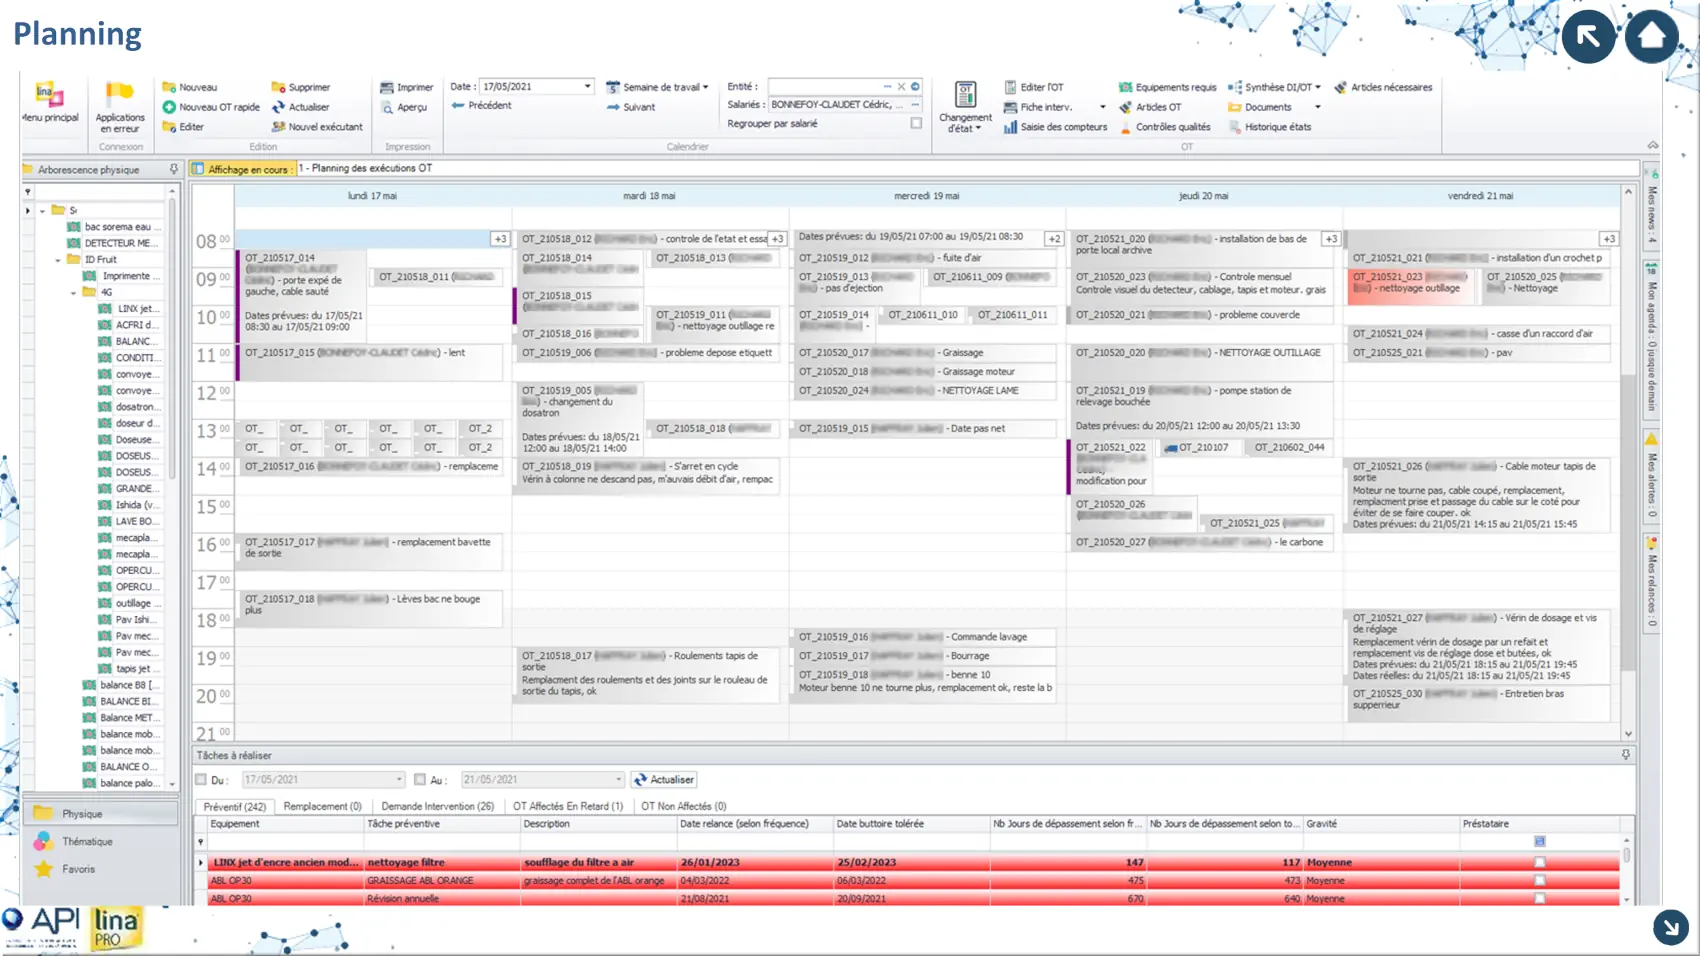Expand the Semaine de travail dropdown

tap(705, 88)
